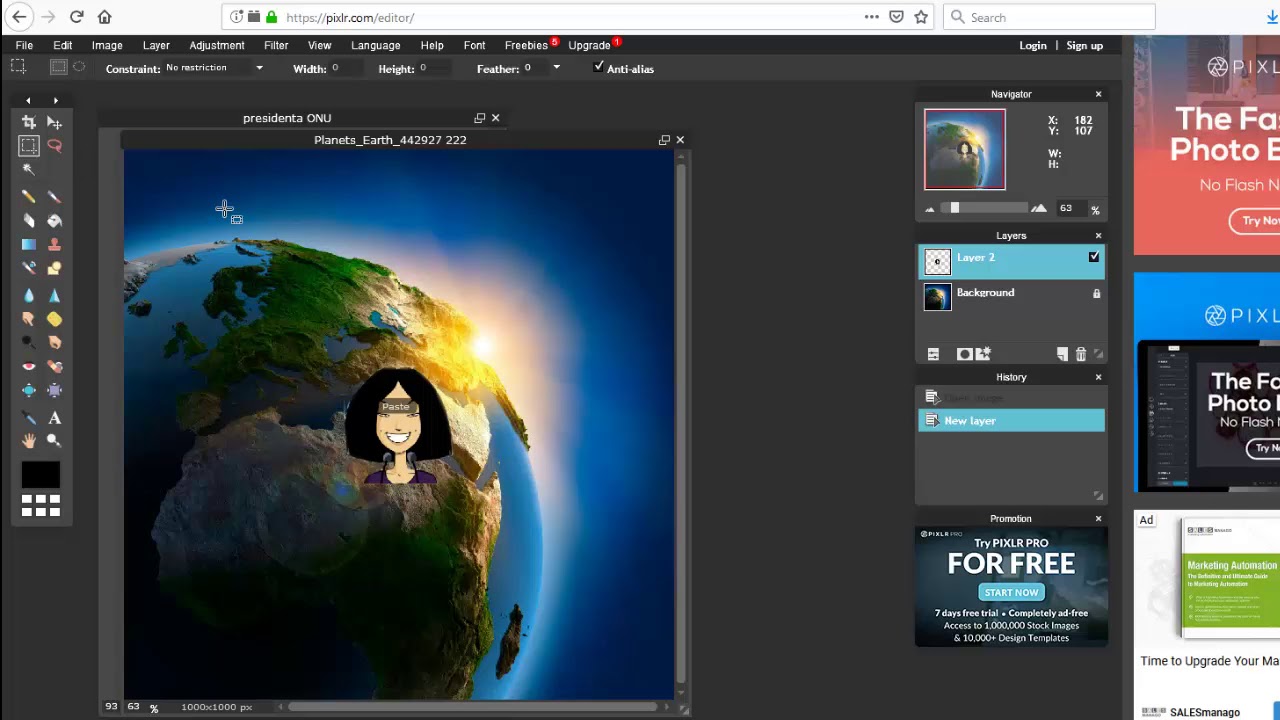Viewport: 1280px width, 720px height.
Task: Select the Red Eye Reduction tool
Action: coord(28,367)
